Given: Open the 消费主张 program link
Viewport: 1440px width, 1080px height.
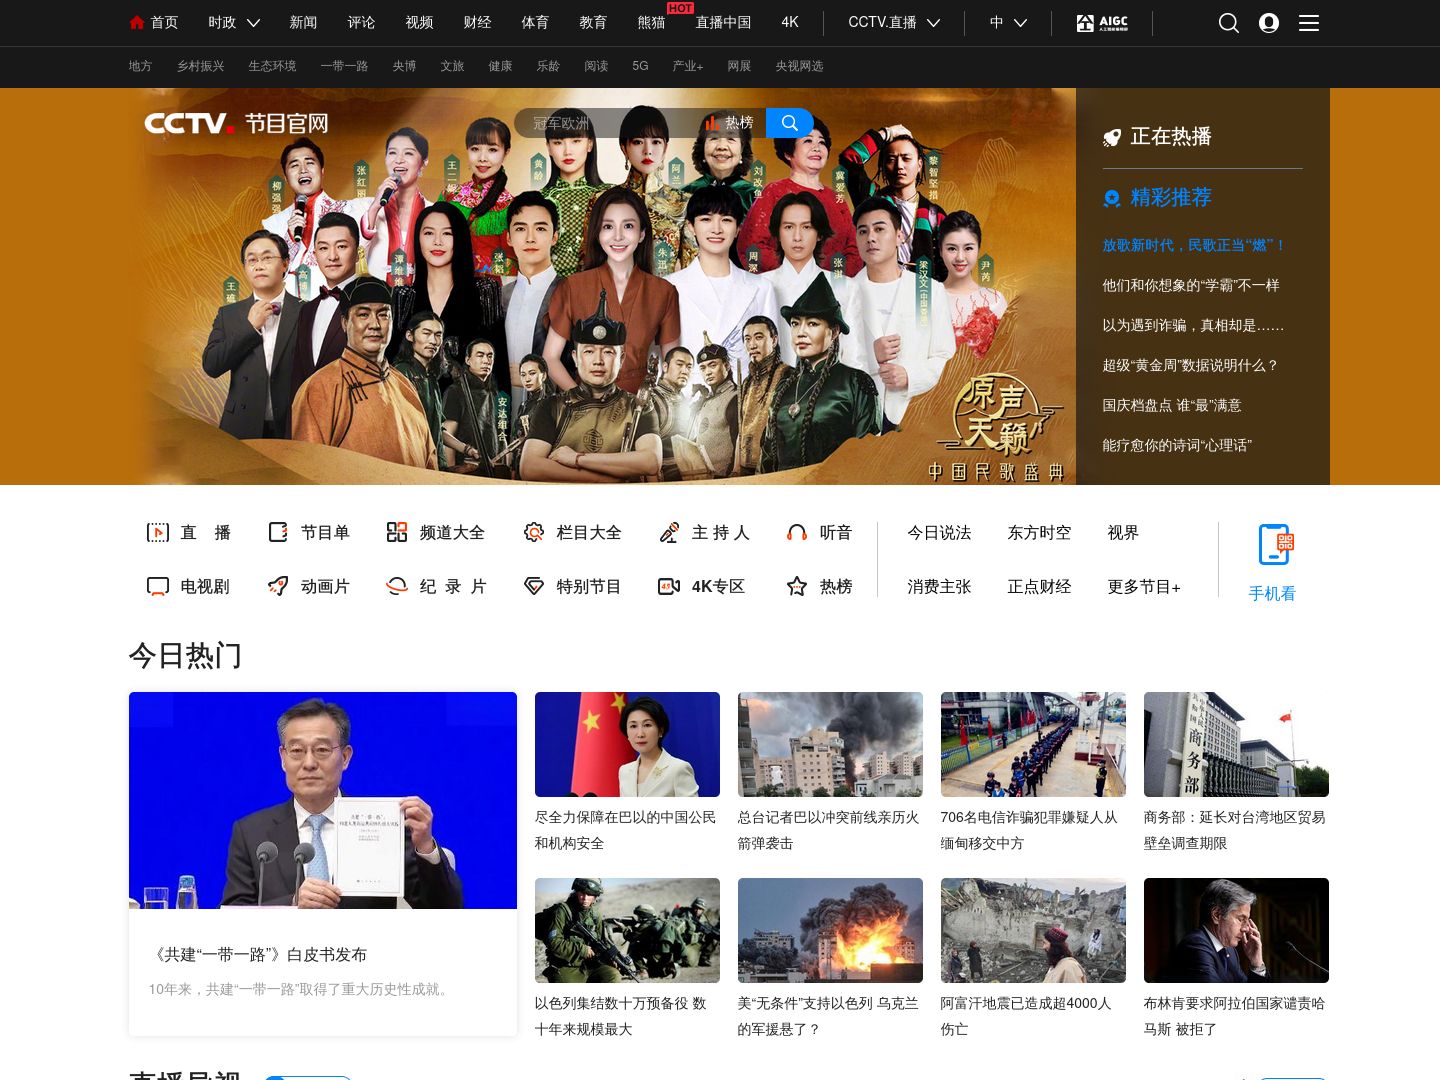Looking at the screenshot, I should 939,587.
